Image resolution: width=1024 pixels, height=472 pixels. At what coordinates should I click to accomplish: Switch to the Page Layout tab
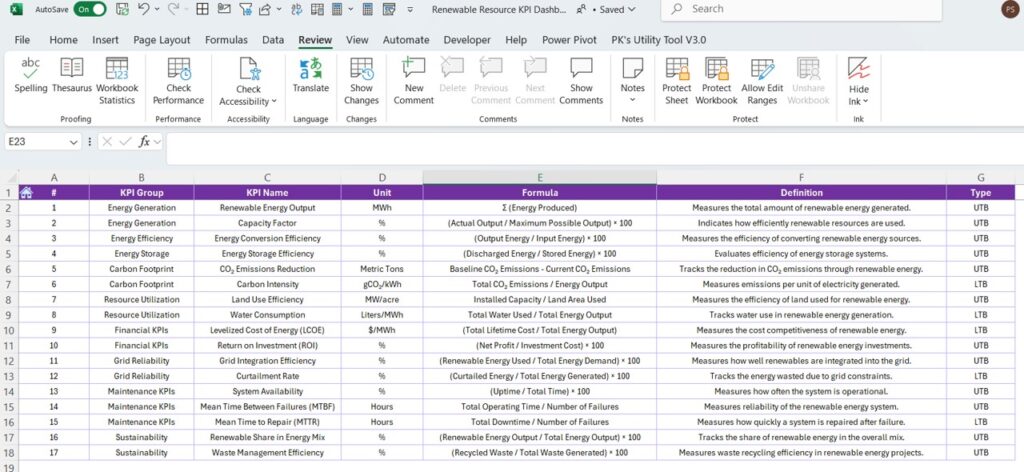[x=162, y=40]
